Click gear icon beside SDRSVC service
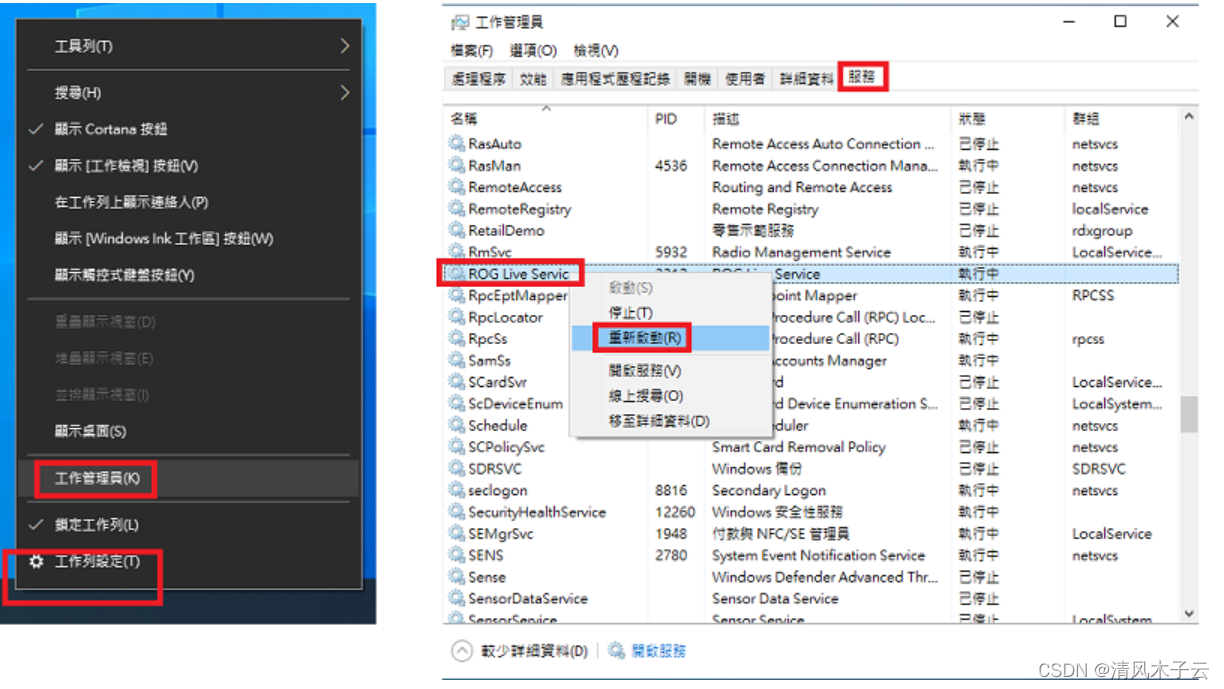Viewport: 1224px width, 689px height. pyautogui.click(x=457, y=468)
